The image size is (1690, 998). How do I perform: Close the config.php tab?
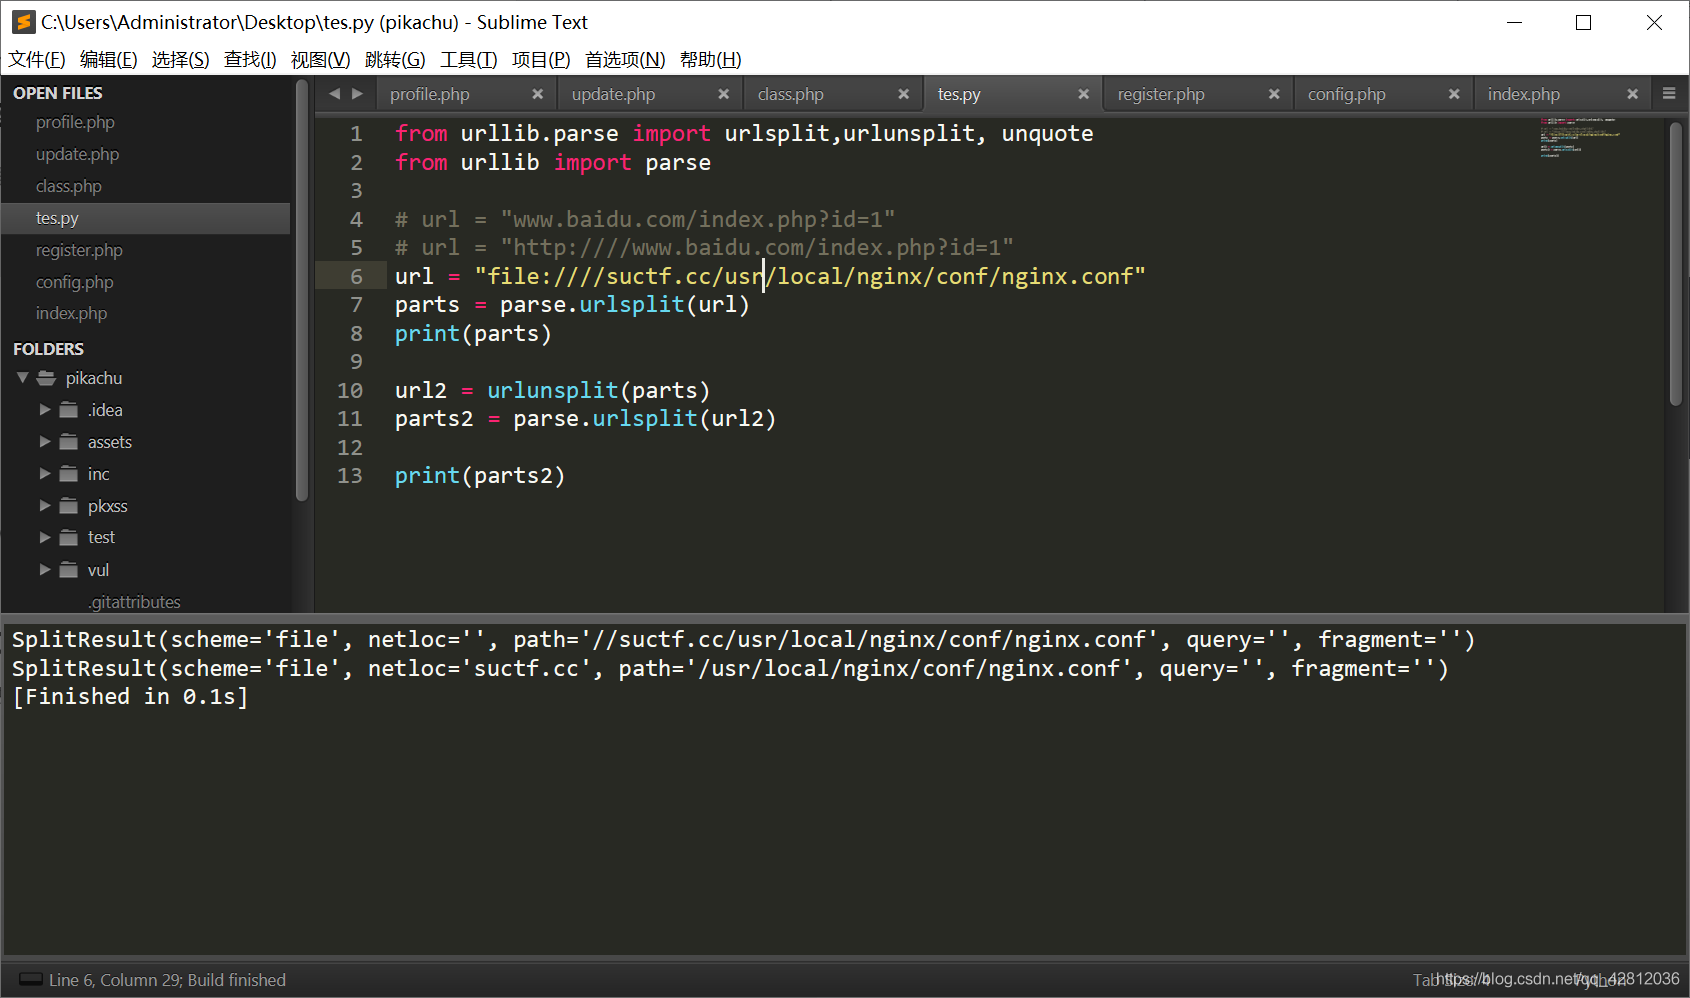(x=1454, y=94)
